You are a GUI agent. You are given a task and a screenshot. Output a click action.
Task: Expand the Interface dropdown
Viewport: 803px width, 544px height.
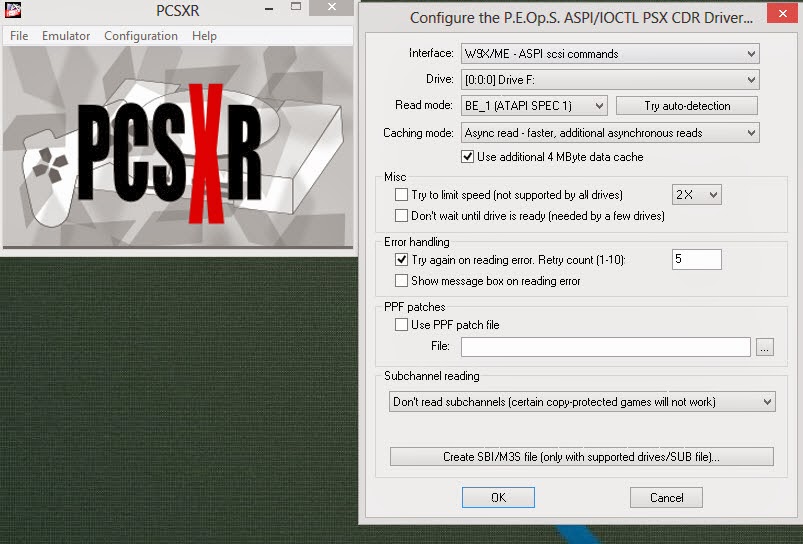(610, 54)
